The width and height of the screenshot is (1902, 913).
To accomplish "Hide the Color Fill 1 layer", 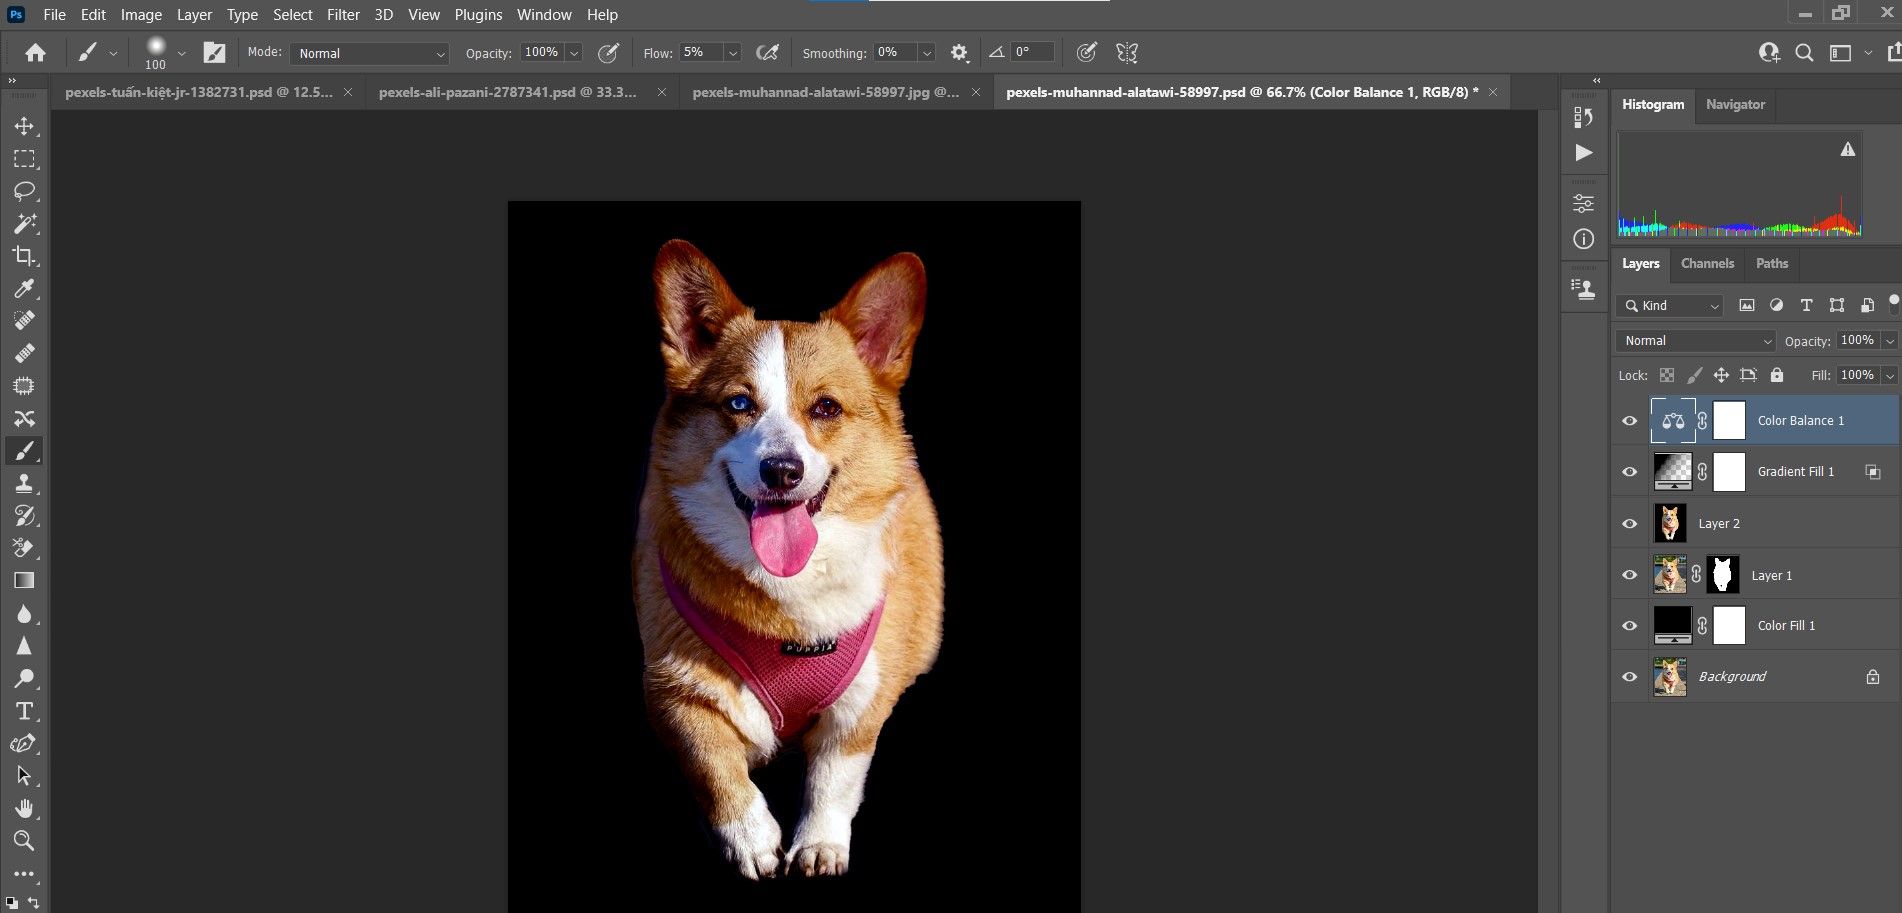I will (1629, 626).
